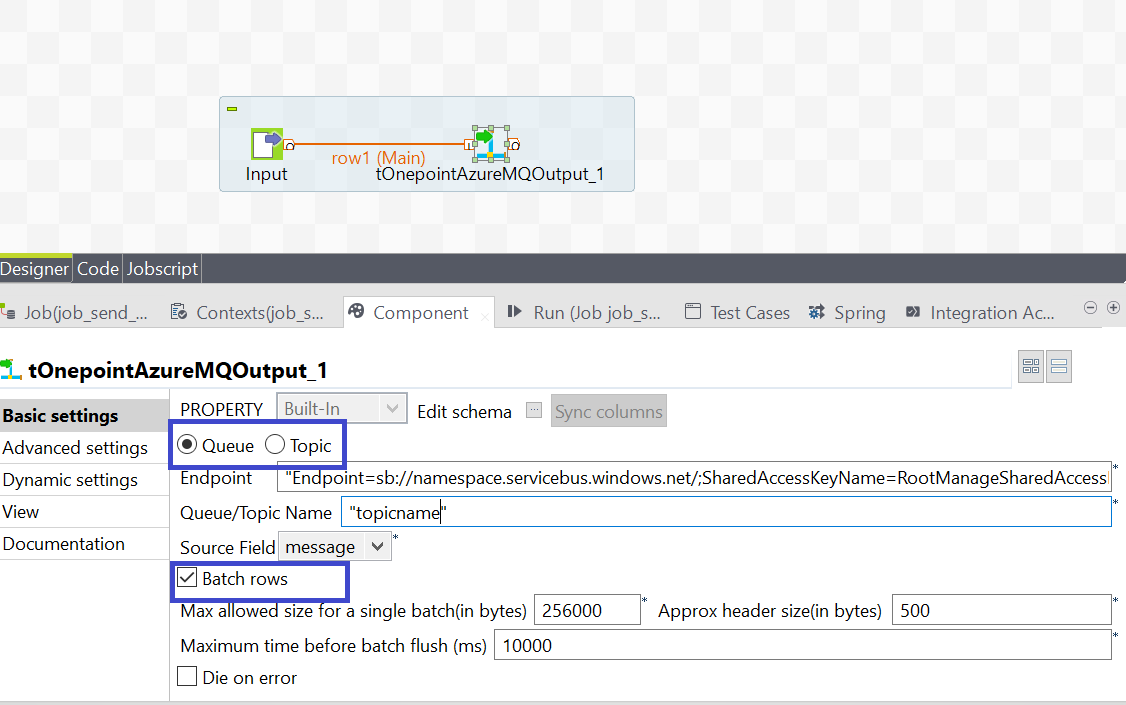1126x705 pixels.
Task: Minimize the view panel
Action: pos(1090,308)
